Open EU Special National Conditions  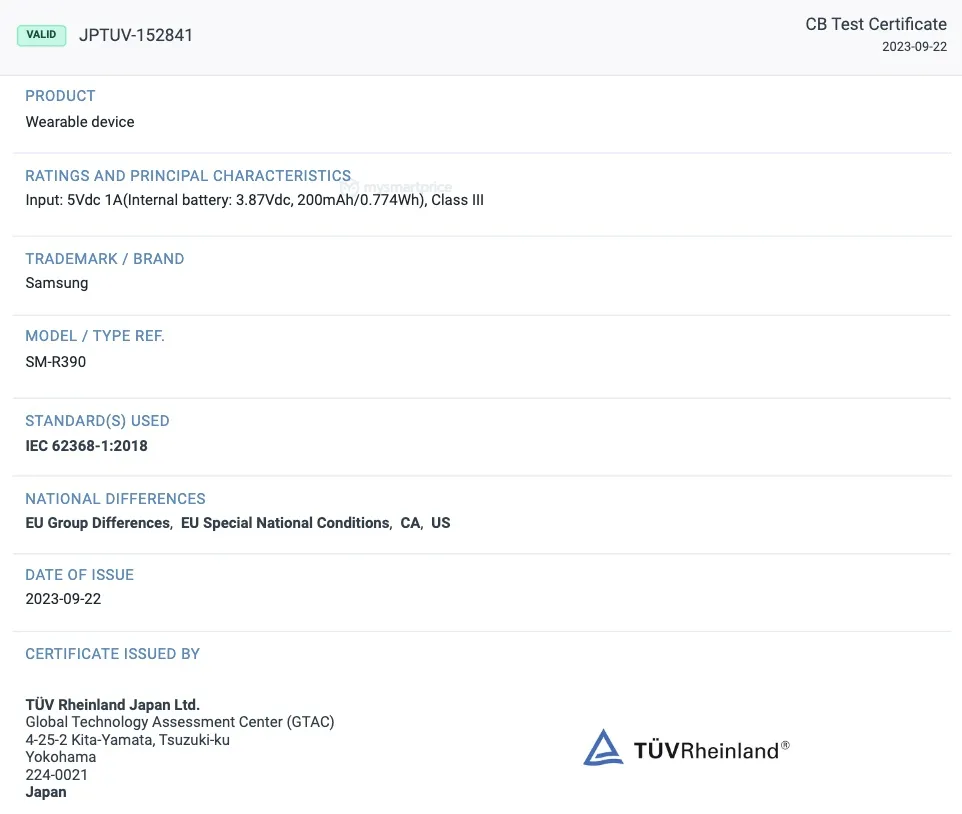[x=285, y=523]
